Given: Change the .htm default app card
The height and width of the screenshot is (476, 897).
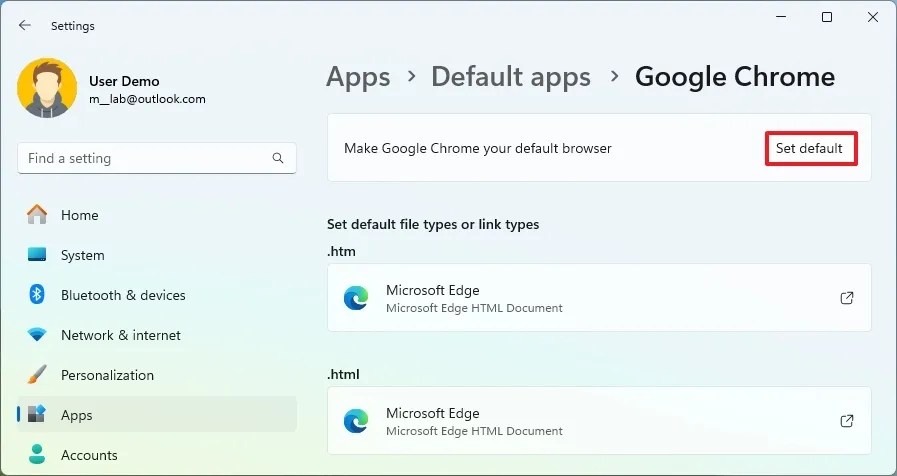Looking at the screenshot, I should tap(599, 298).
